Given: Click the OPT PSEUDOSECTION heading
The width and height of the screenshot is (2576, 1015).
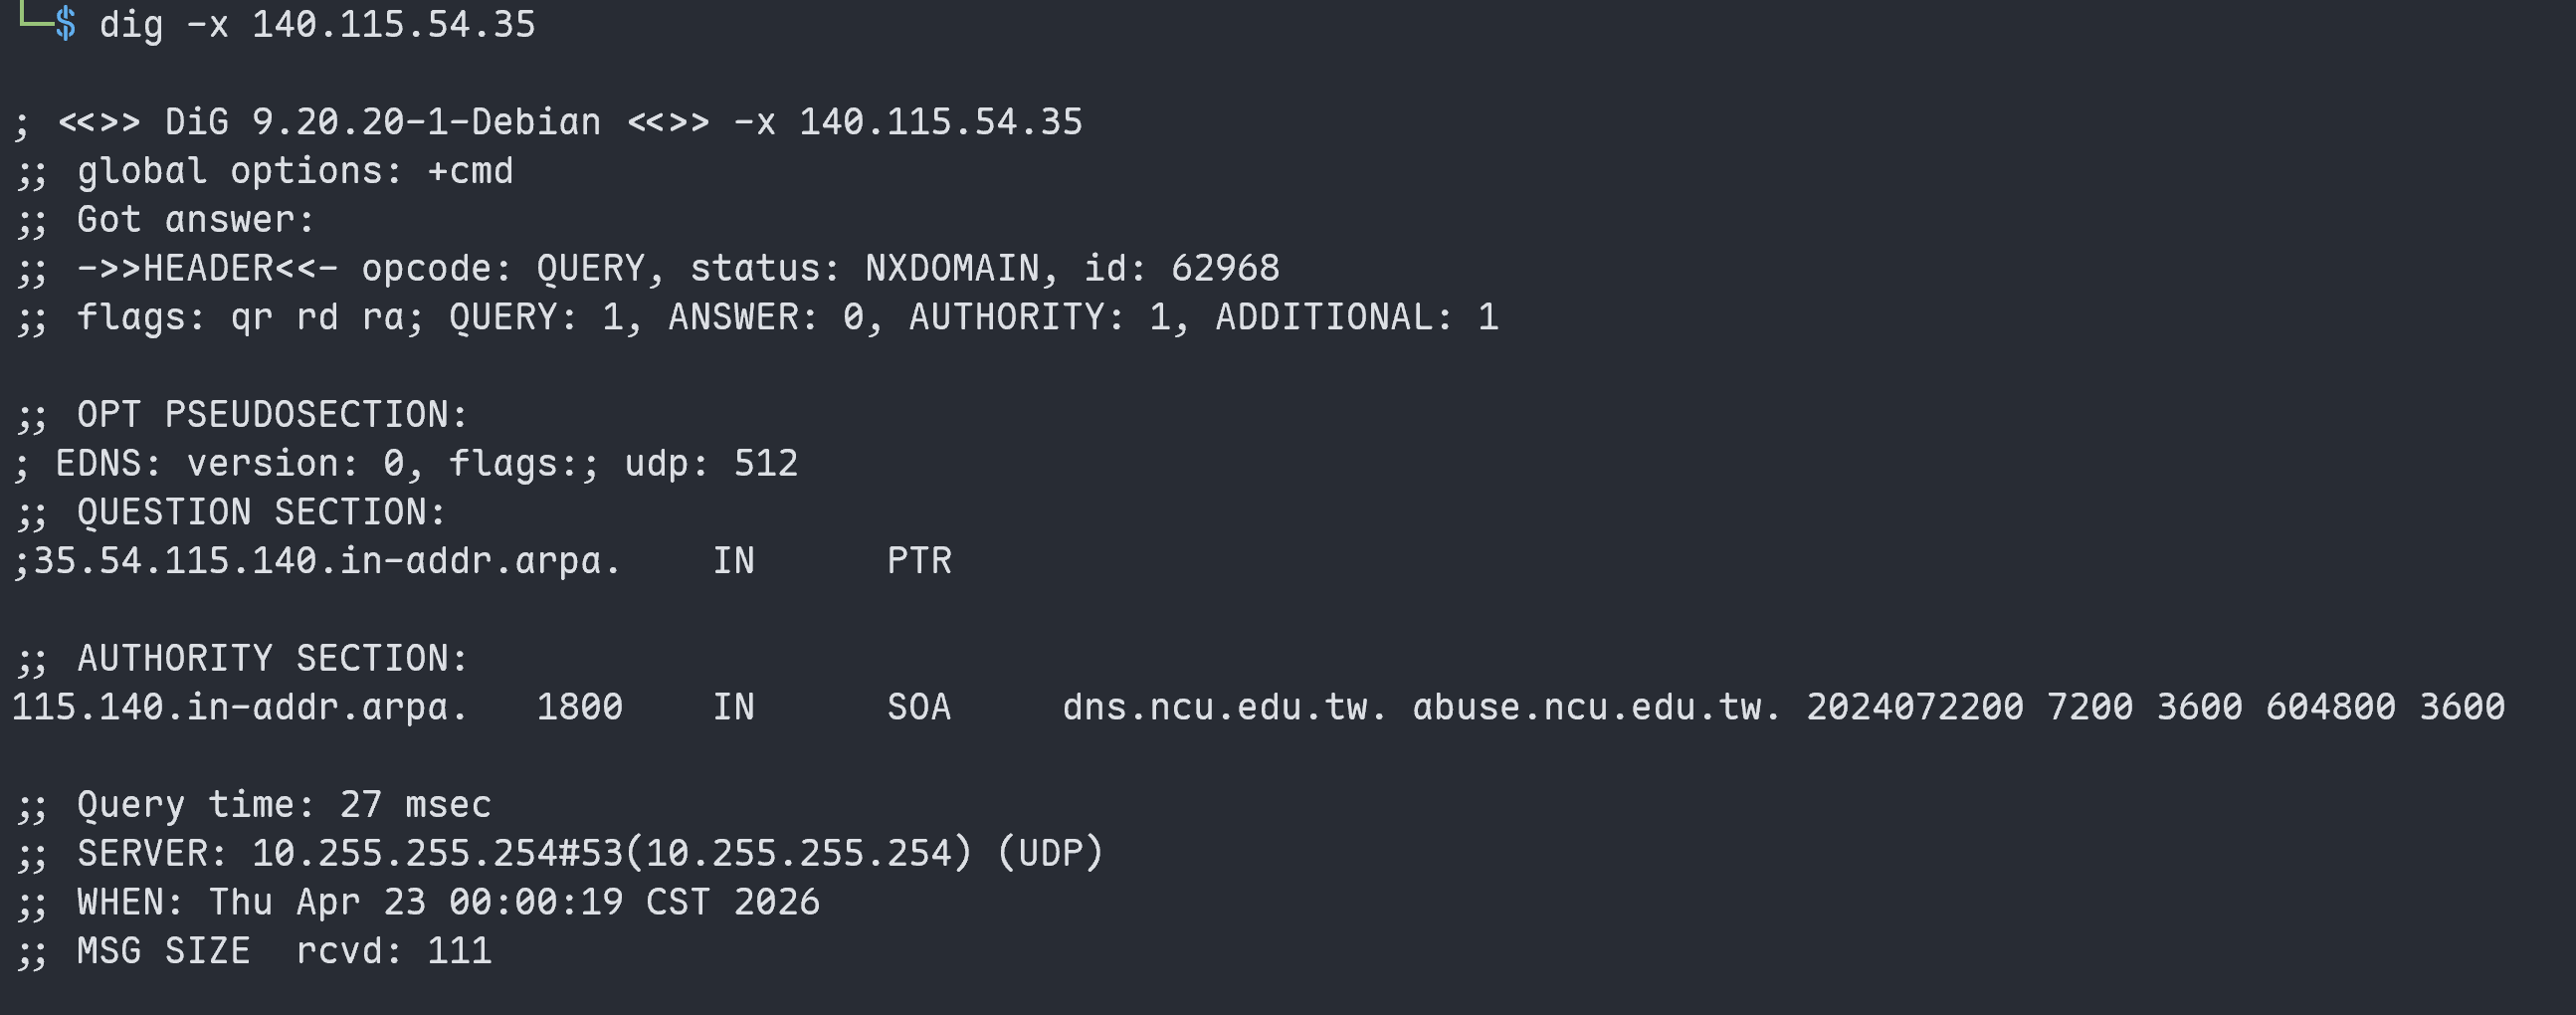Looking at the screenshot, I should (x=272, y=414).
